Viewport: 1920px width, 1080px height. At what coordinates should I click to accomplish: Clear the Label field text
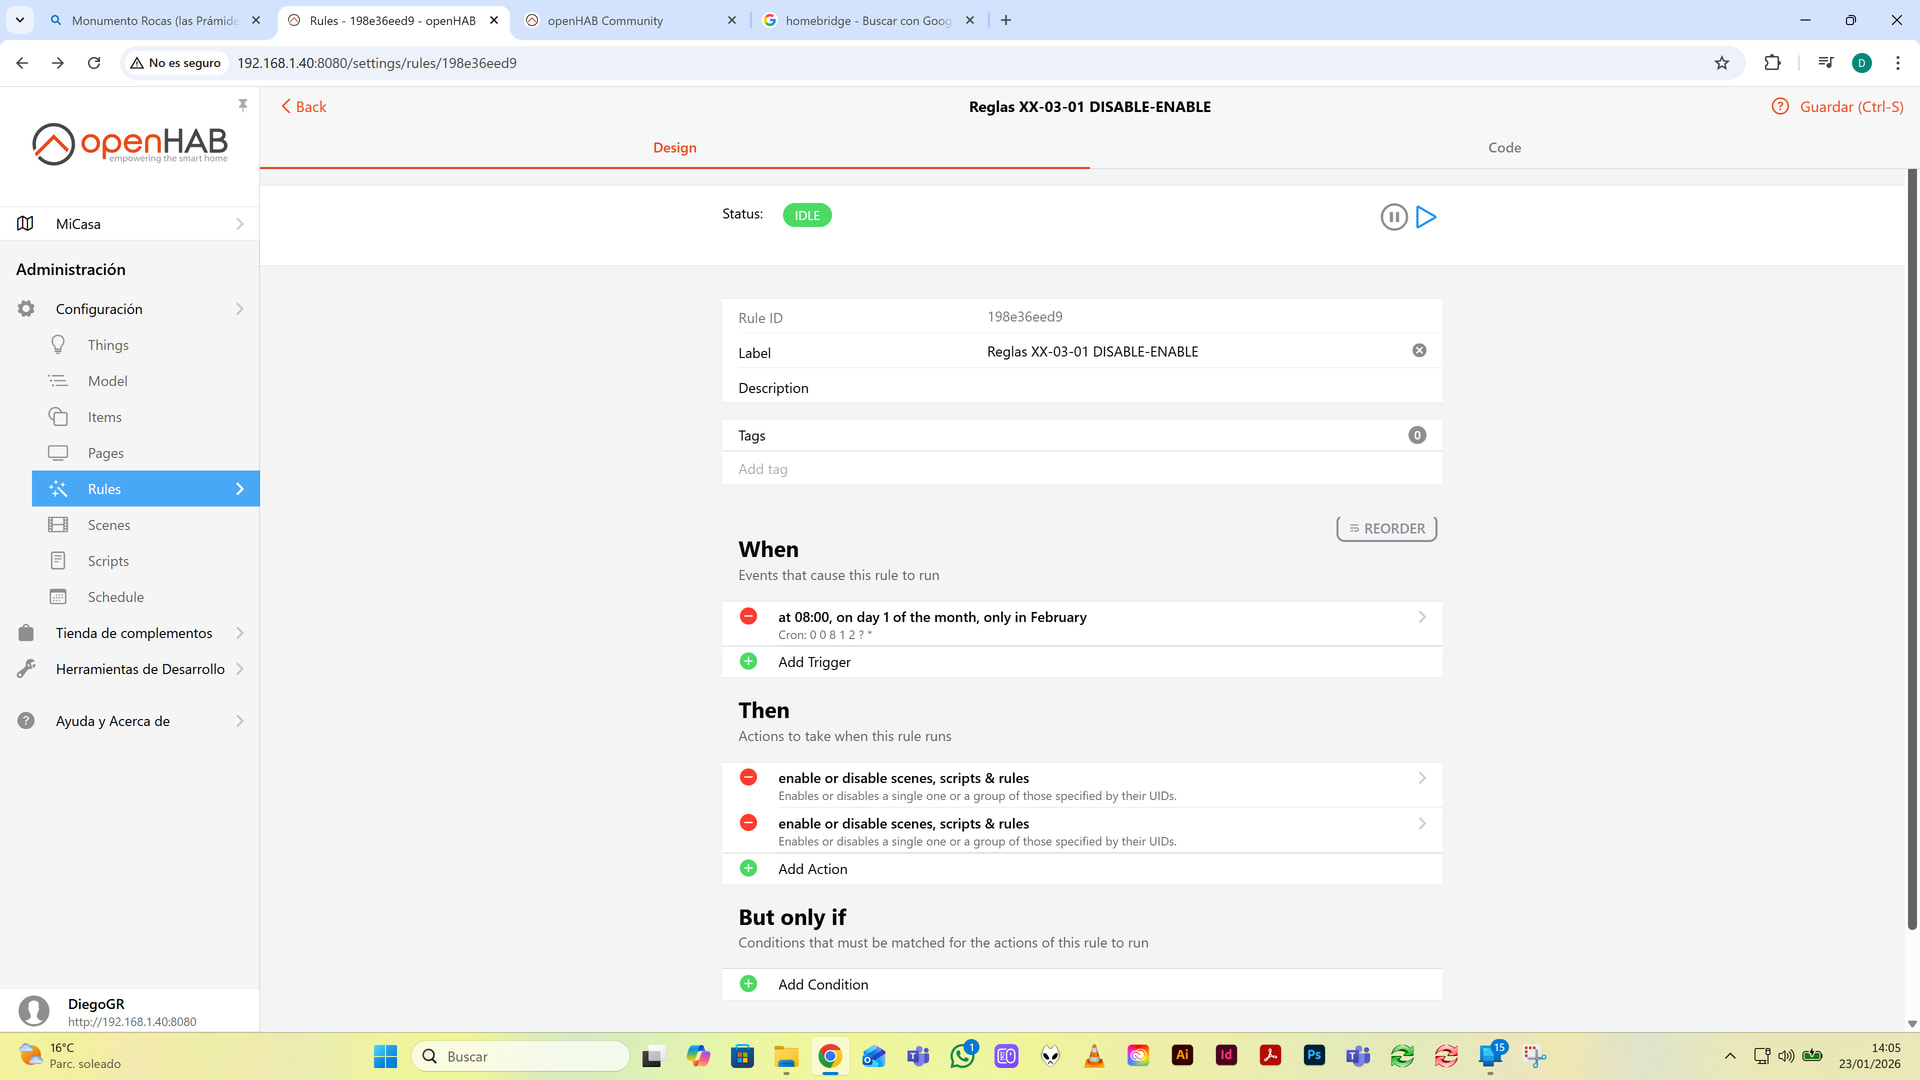pyautogui.click(x=1419, y=350)
